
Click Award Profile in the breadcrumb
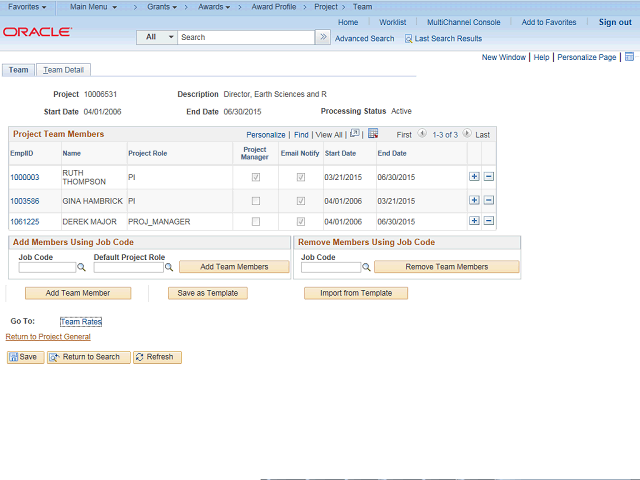(x=273, y=7)
